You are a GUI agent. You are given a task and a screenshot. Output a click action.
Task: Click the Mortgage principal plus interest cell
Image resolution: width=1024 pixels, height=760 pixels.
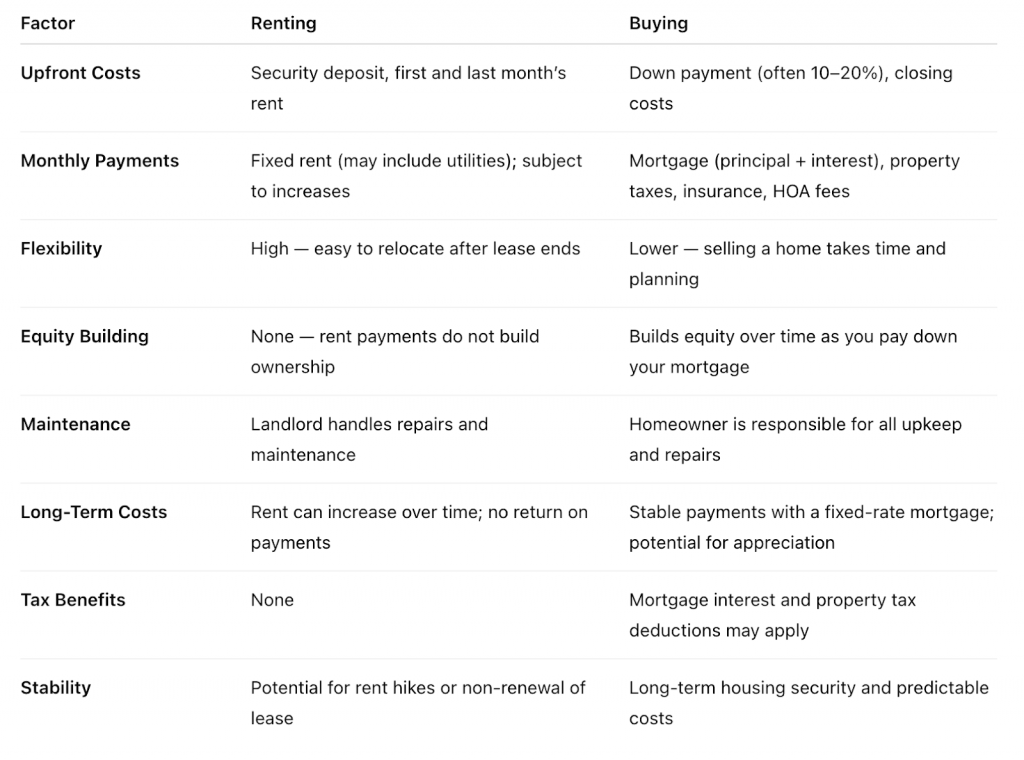coord(794,176)
